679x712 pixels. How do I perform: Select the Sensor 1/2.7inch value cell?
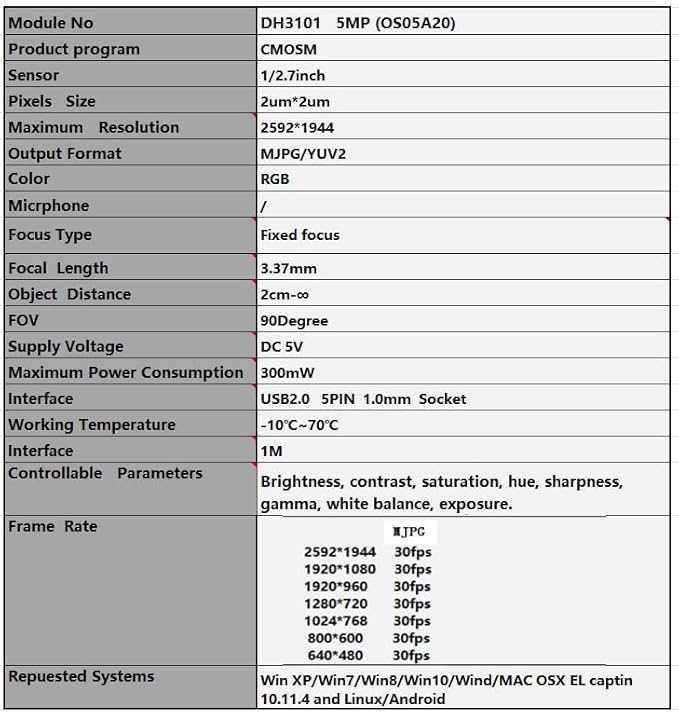point(463,74)
